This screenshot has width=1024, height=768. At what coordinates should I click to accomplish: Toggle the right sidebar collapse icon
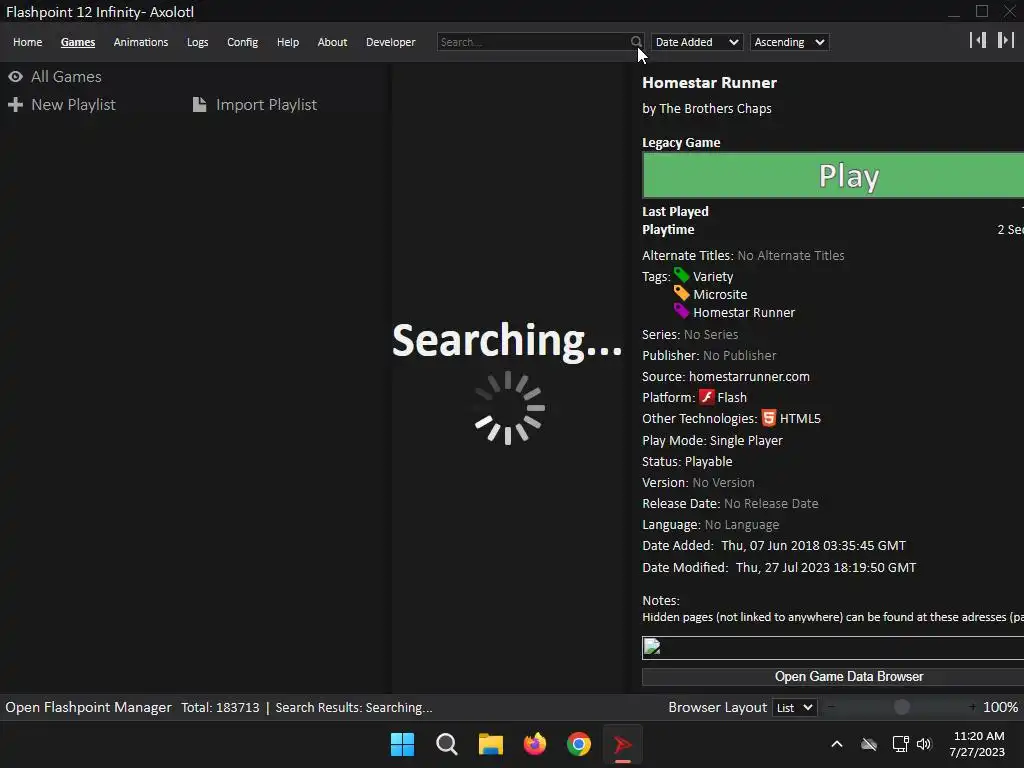pyautogui.click(x=1006, y=40)
